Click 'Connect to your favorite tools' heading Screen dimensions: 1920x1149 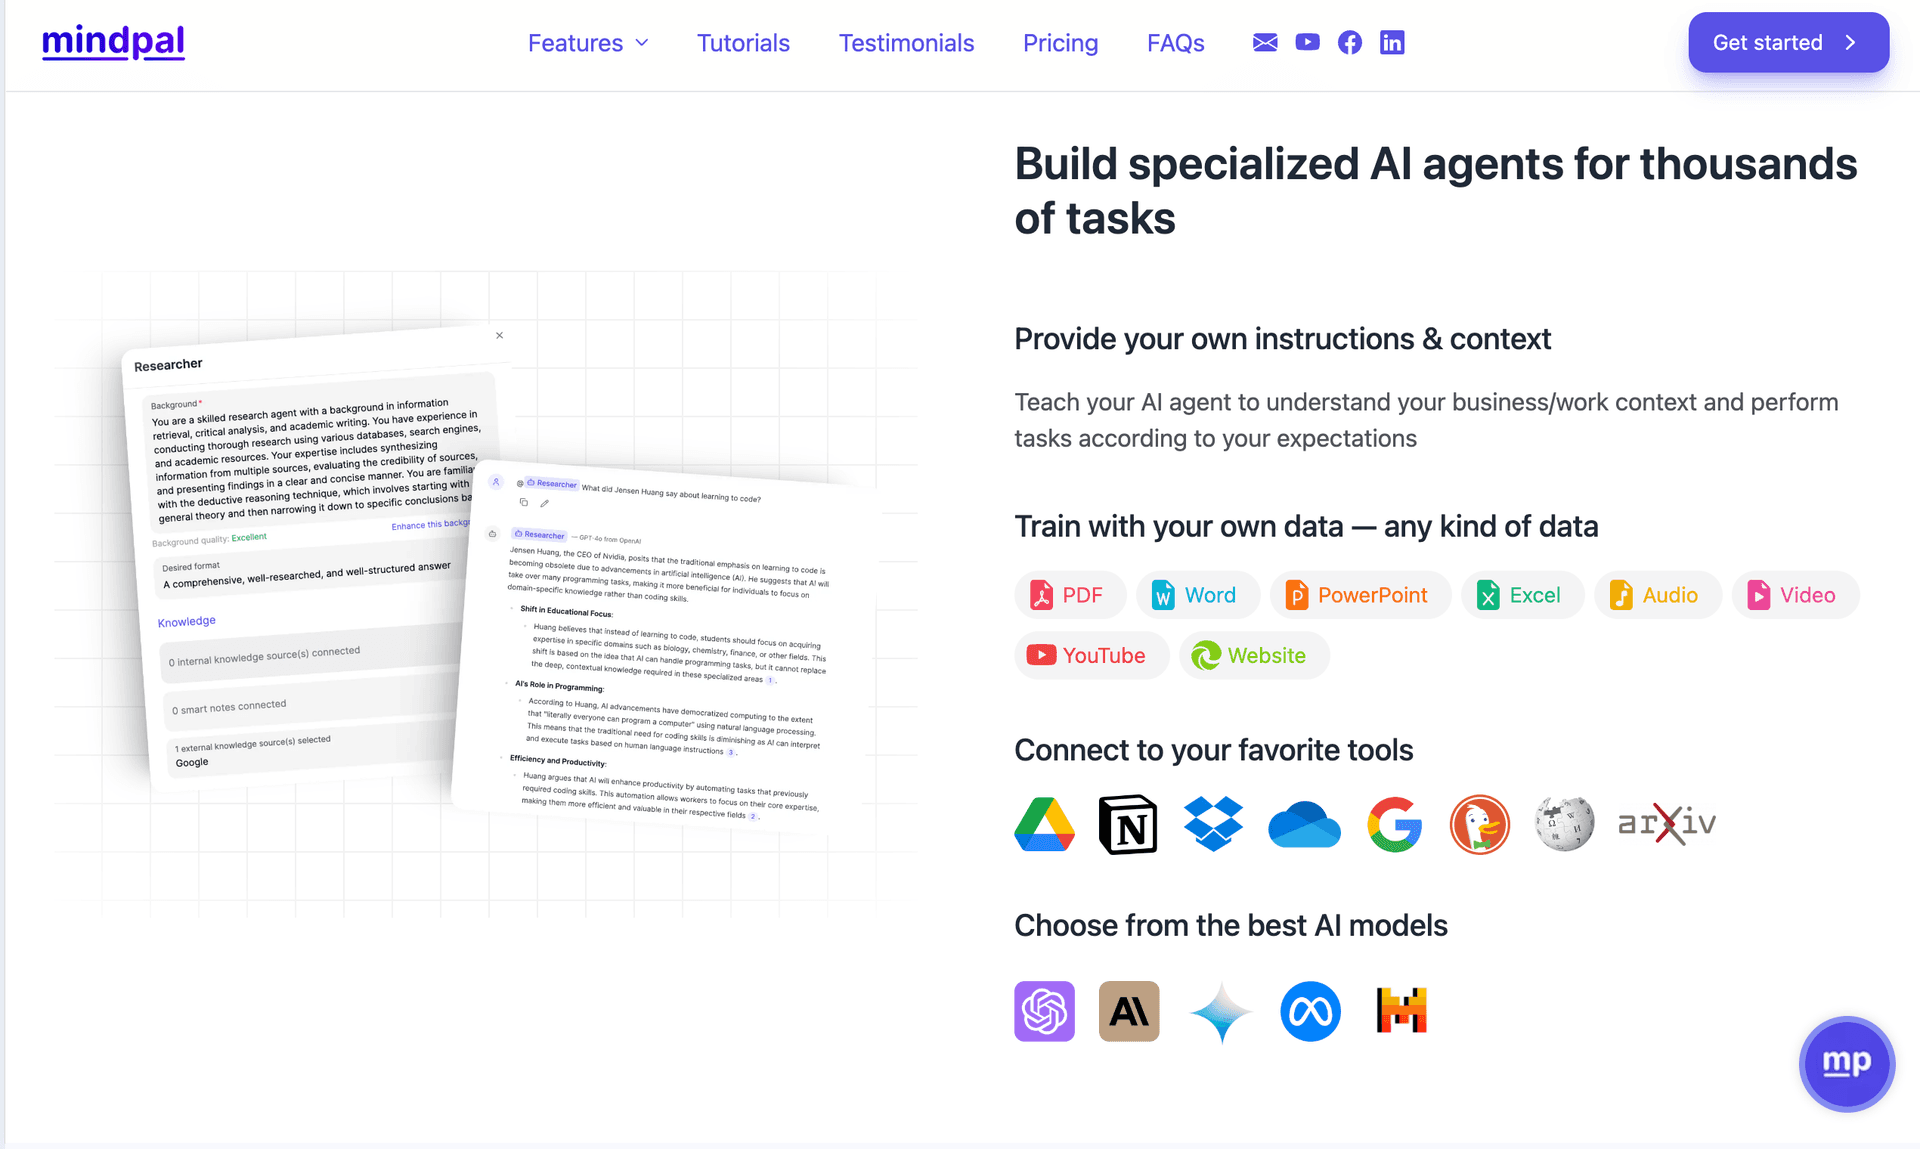[x=1213, y=750]
